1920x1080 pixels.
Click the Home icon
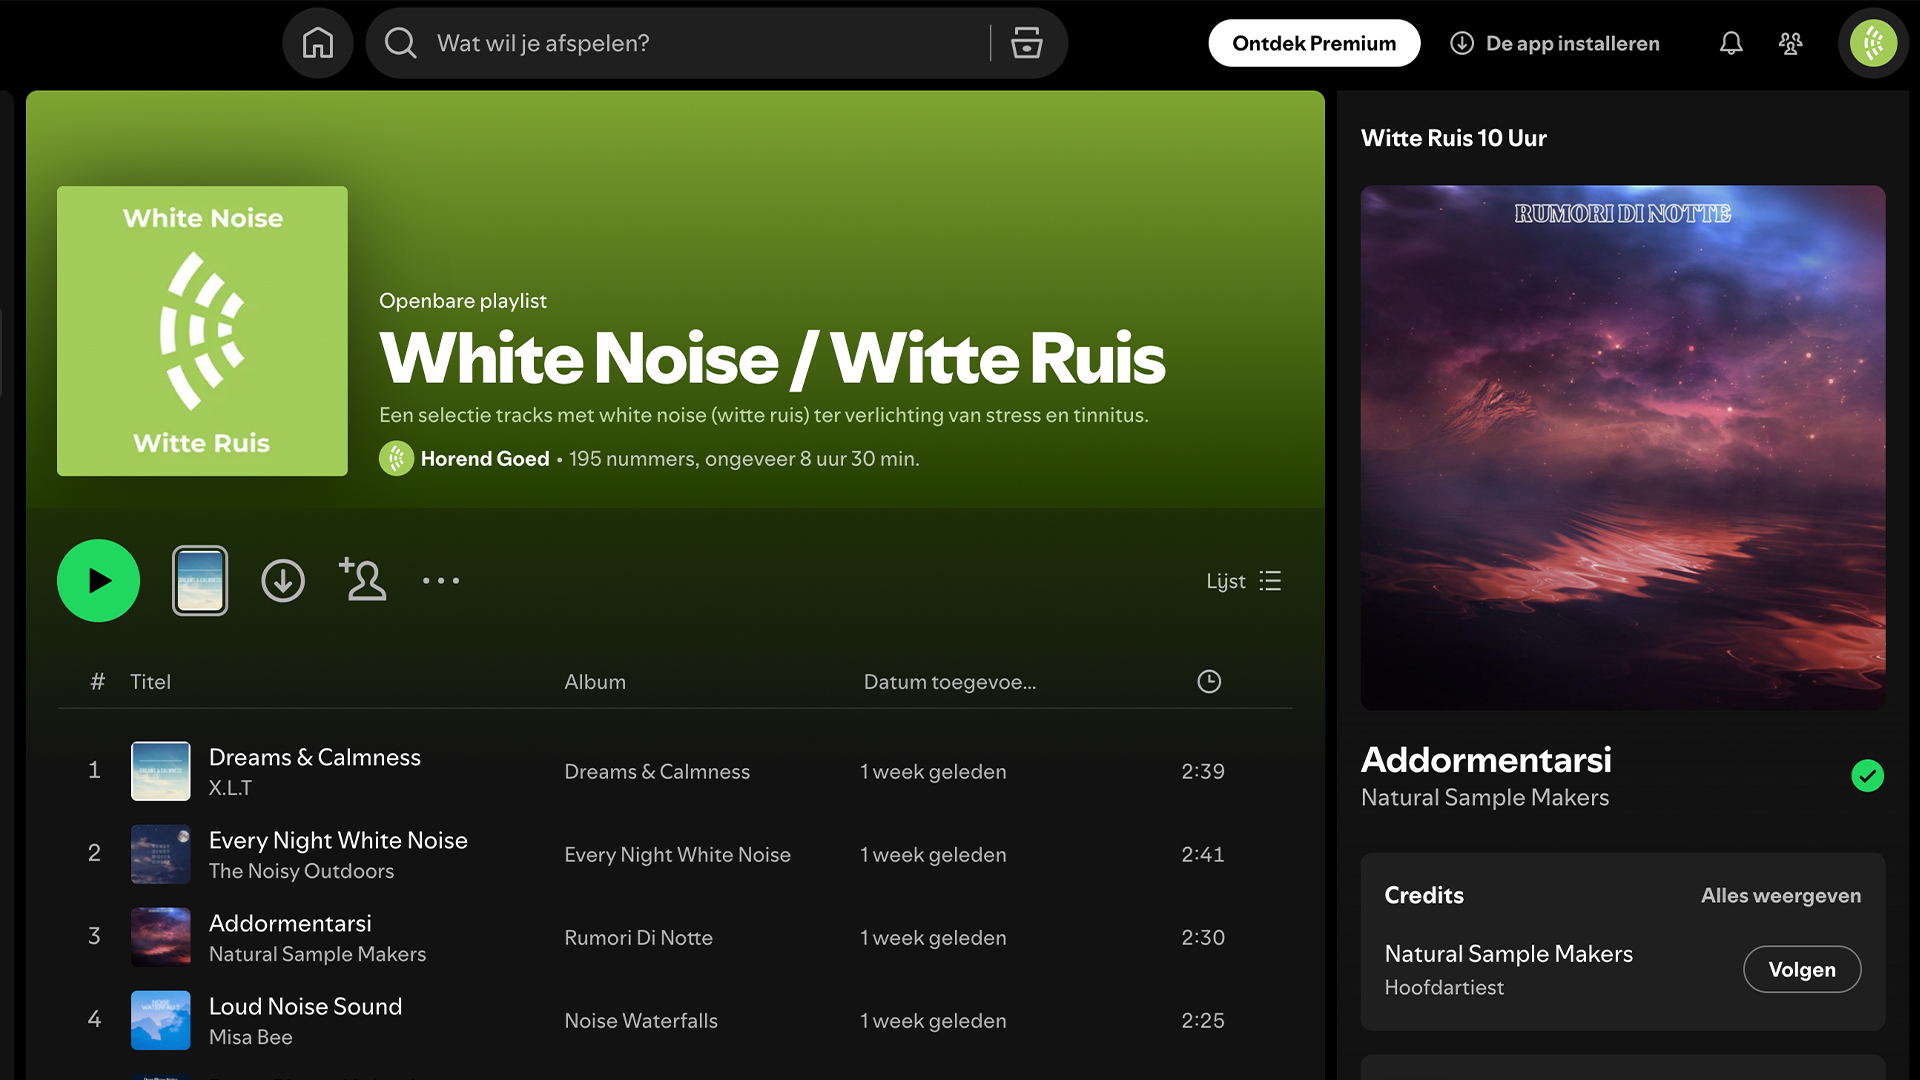click(317, 43)
